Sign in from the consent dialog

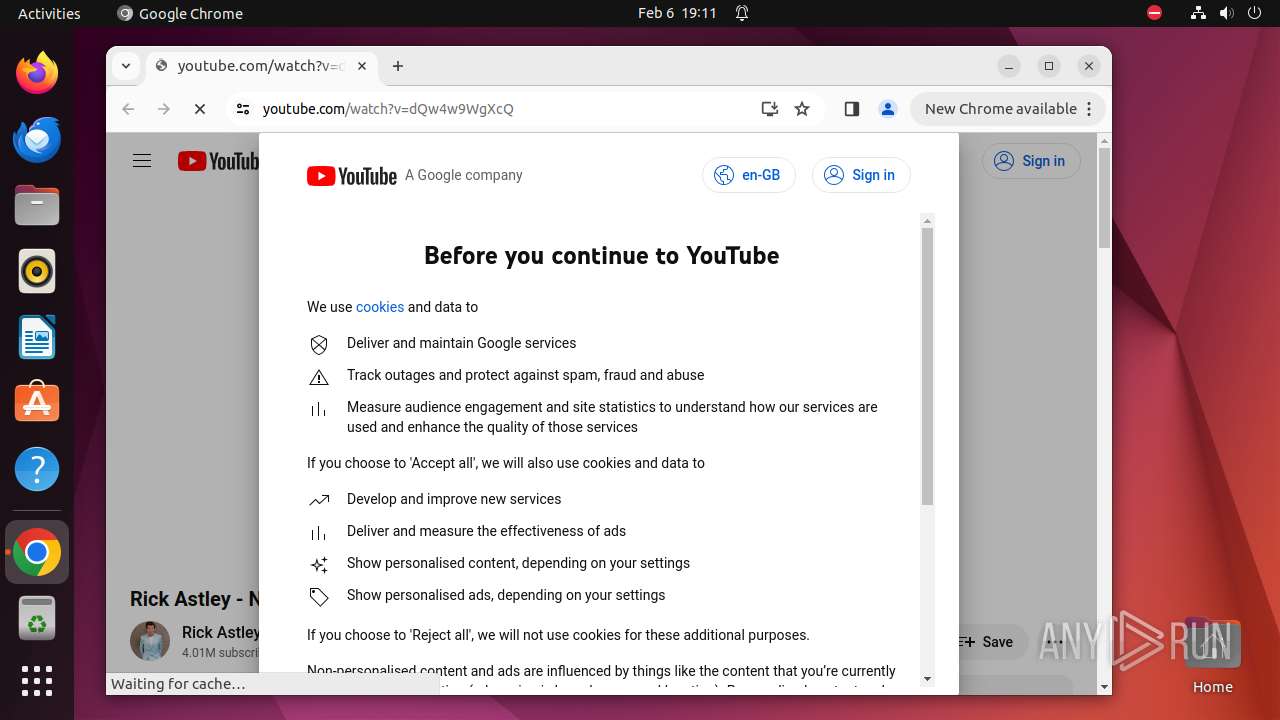(861, 175)
